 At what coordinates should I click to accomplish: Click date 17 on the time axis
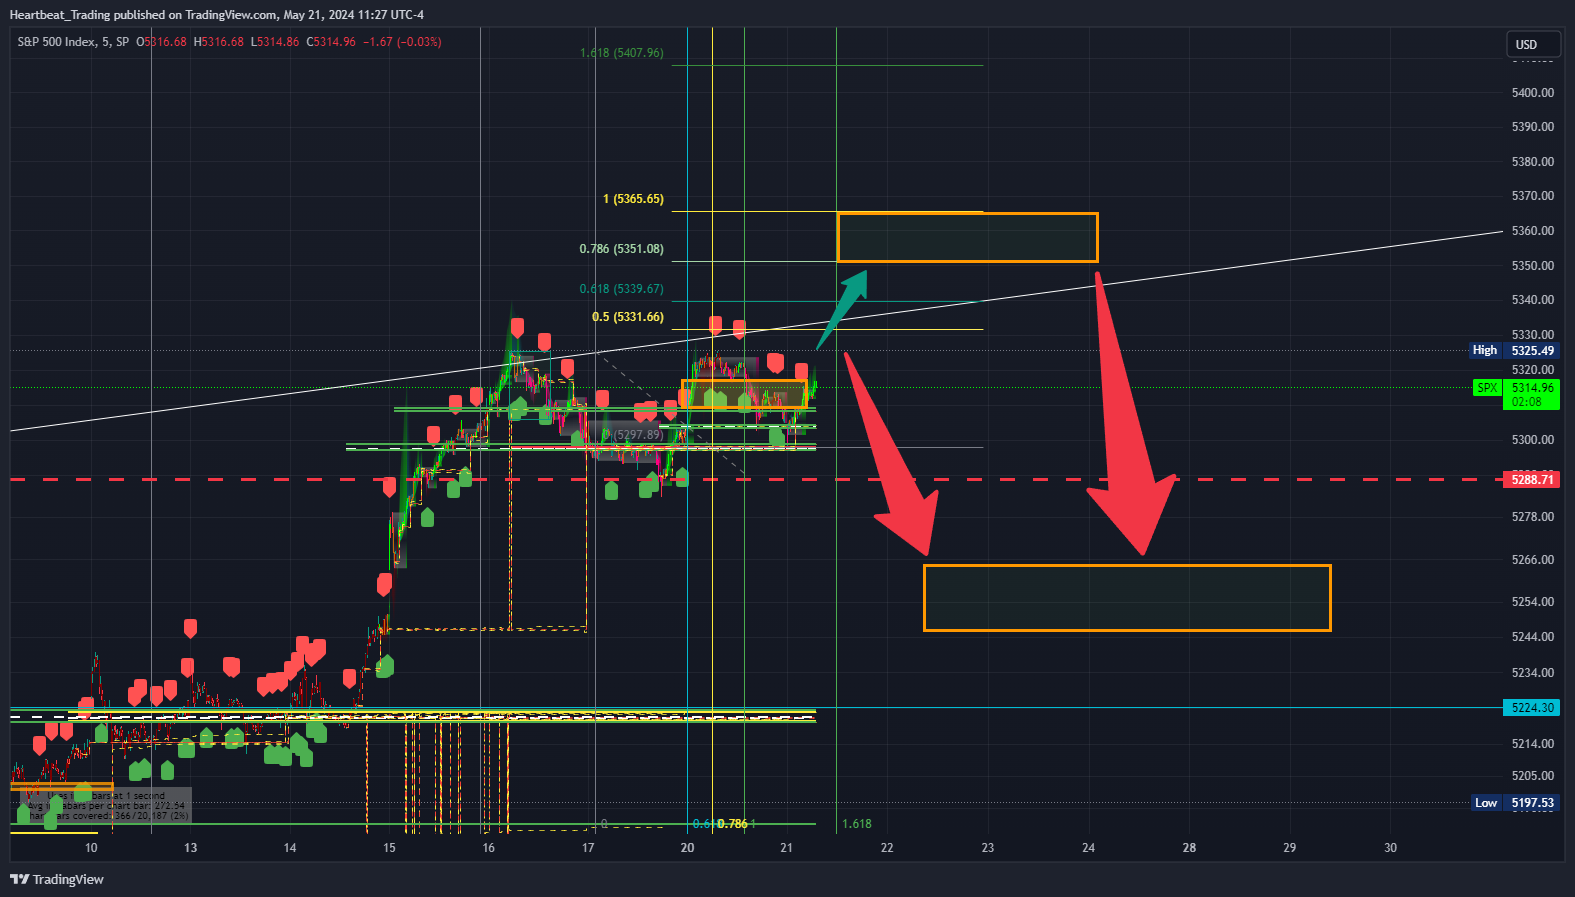588,848
